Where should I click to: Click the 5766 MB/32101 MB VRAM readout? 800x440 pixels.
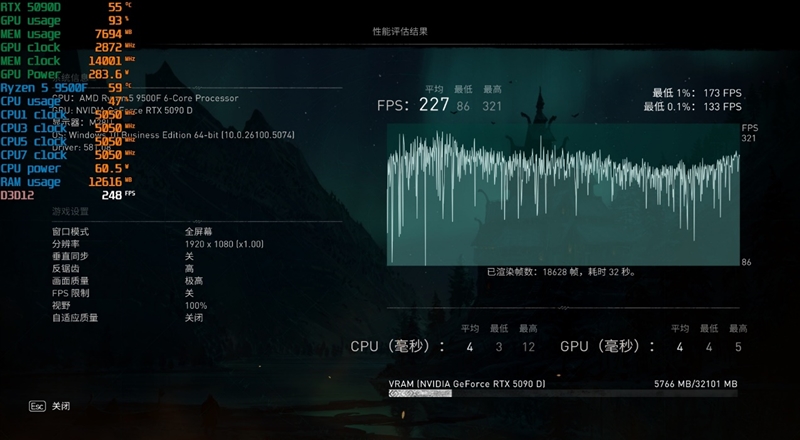(x=695, y=383)
